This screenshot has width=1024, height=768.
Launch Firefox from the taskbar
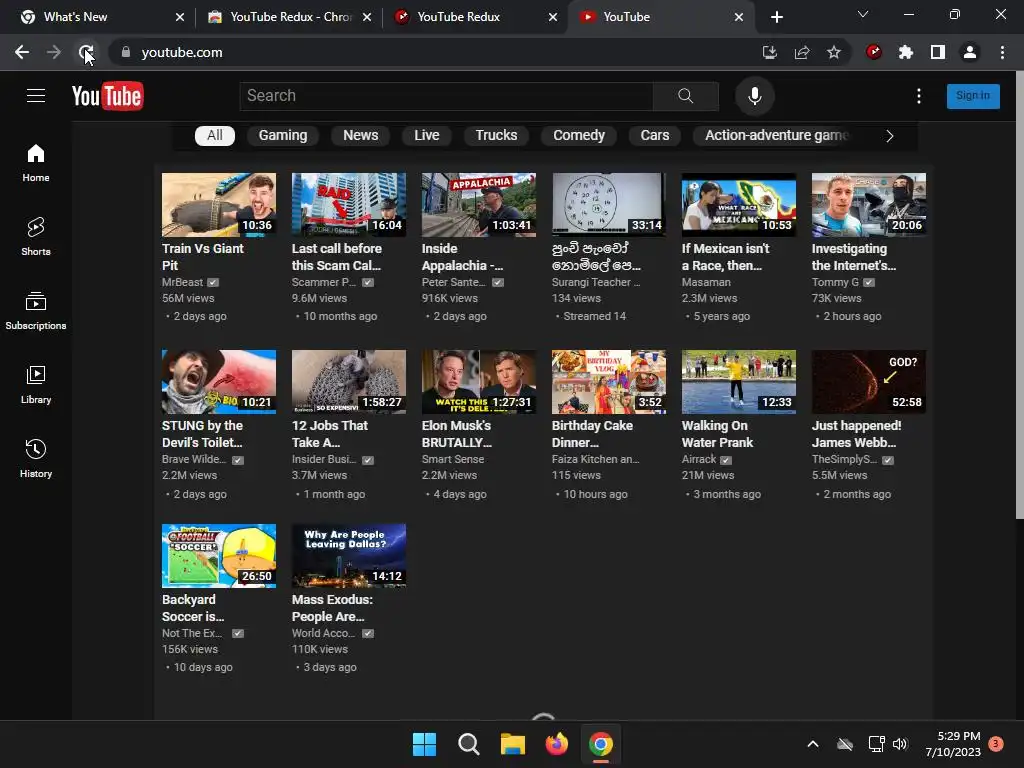[x=556, y=744]
